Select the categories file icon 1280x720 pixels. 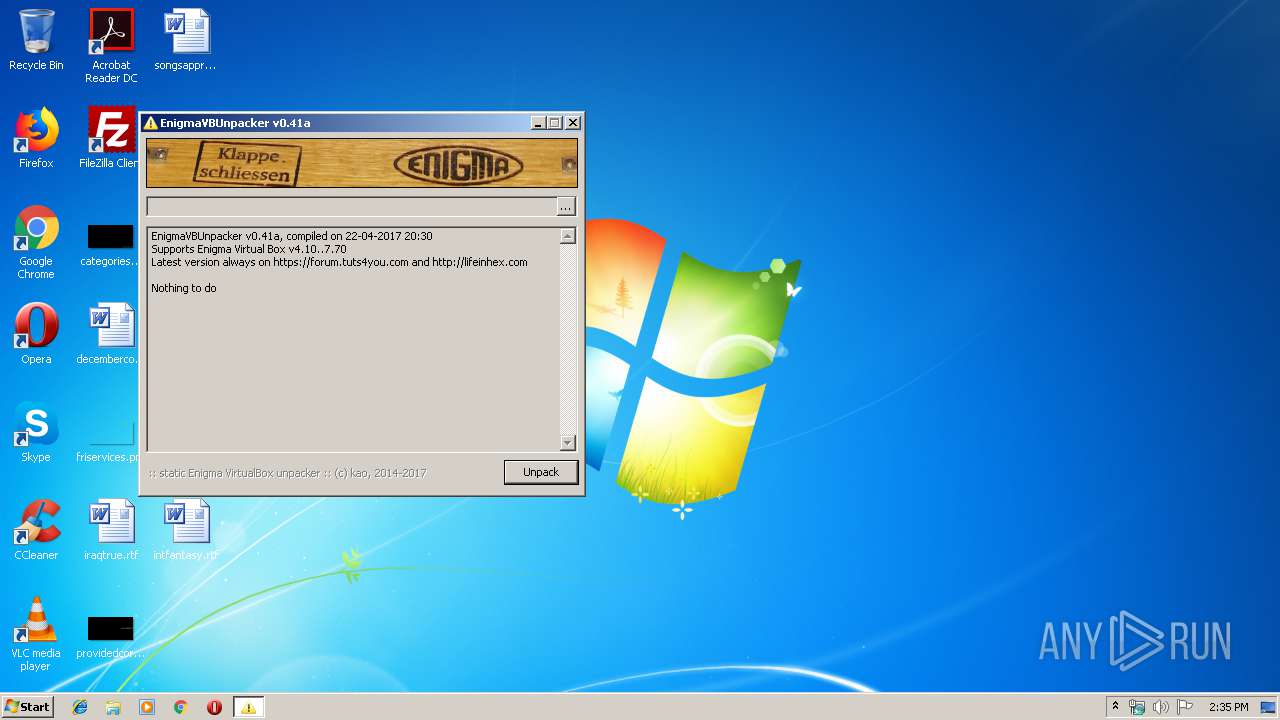coord(110,246)
